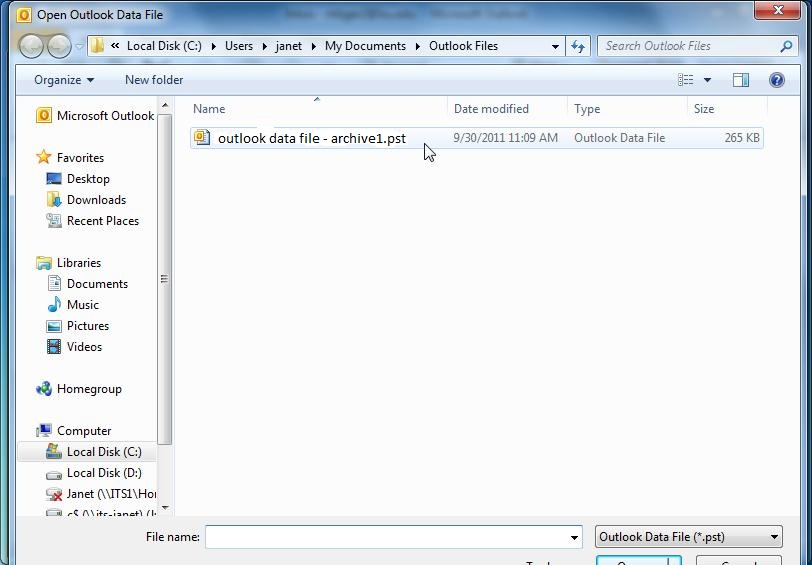Click the change view icon
Viewport: 812px width, 565px height.
coord(685,80)
